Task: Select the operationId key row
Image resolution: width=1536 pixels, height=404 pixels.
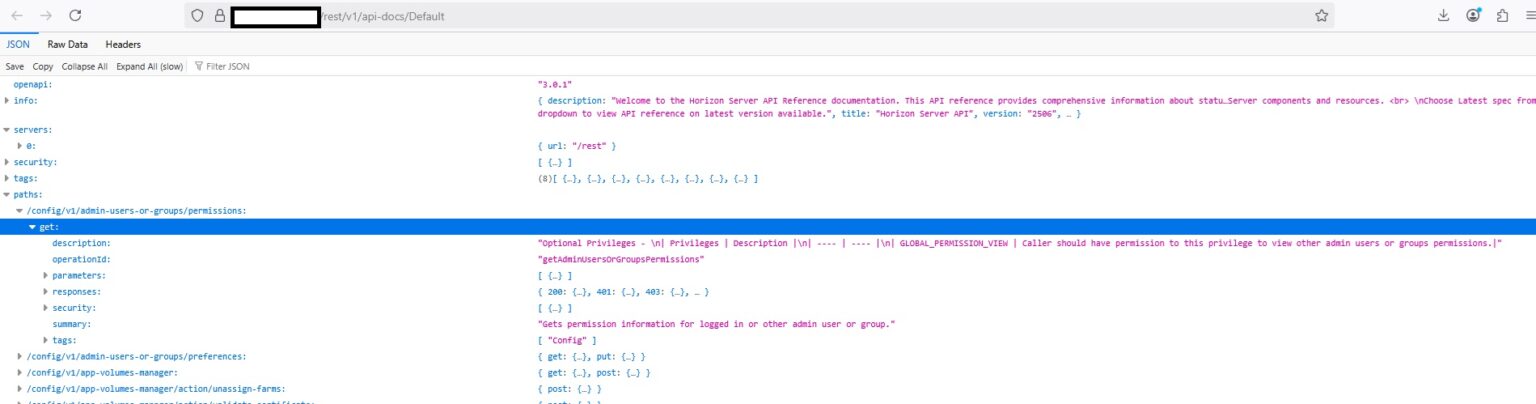Action: 81,259
